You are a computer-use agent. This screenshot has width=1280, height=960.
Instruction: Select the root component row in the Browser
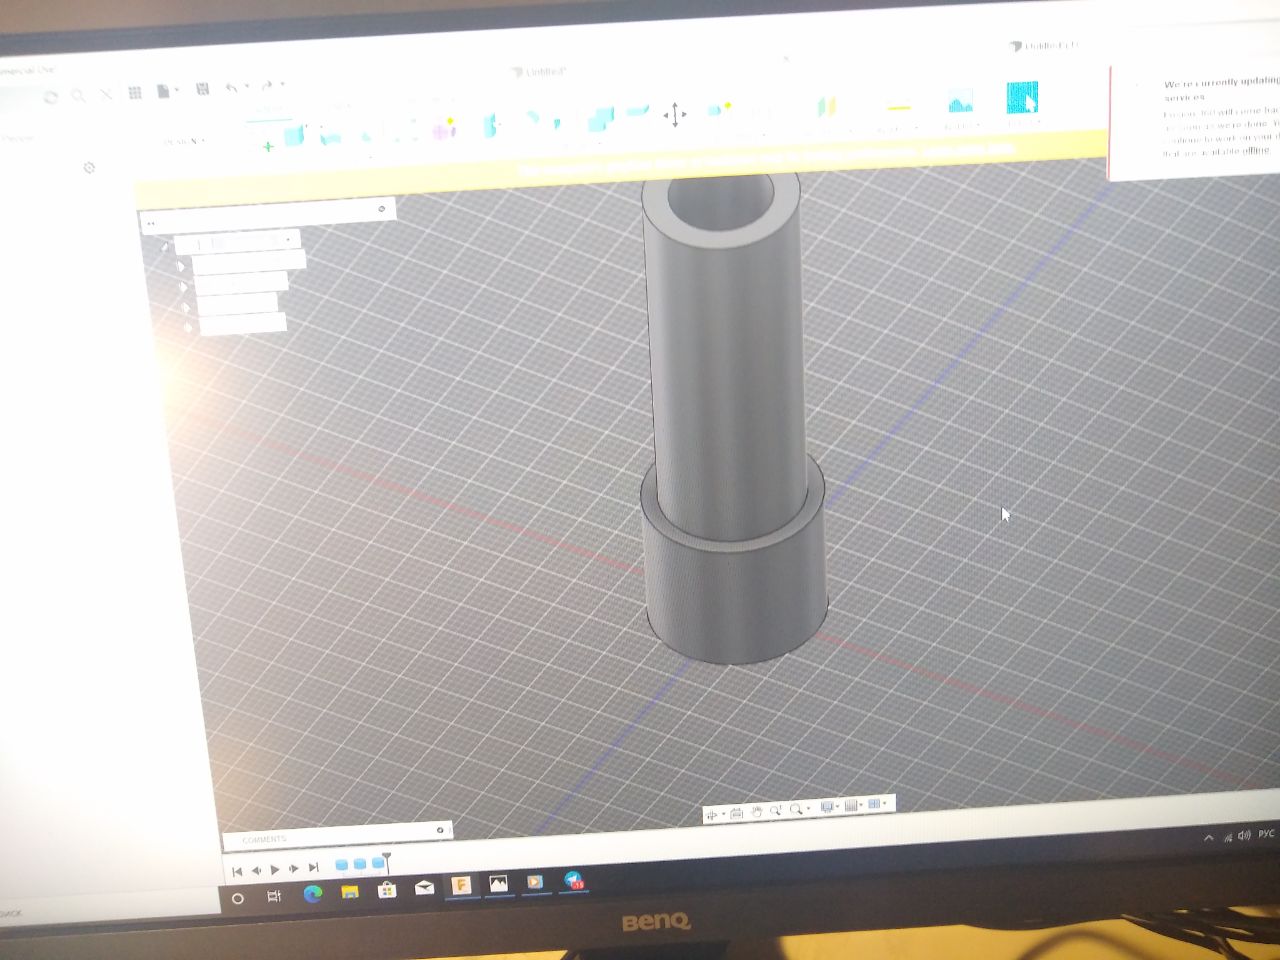tap(237, 242)
